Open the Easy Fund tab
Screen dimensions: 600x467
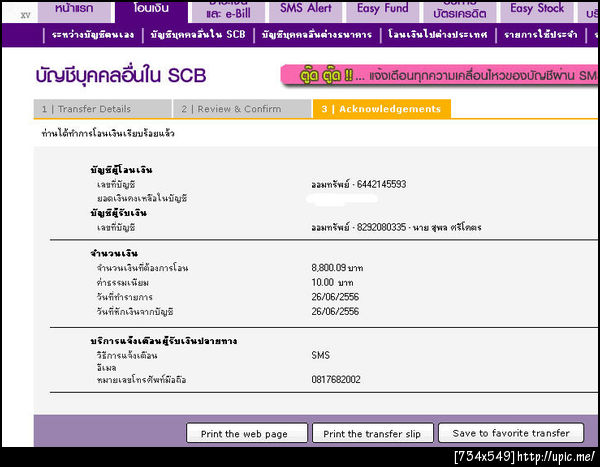[x=383, y=11]
